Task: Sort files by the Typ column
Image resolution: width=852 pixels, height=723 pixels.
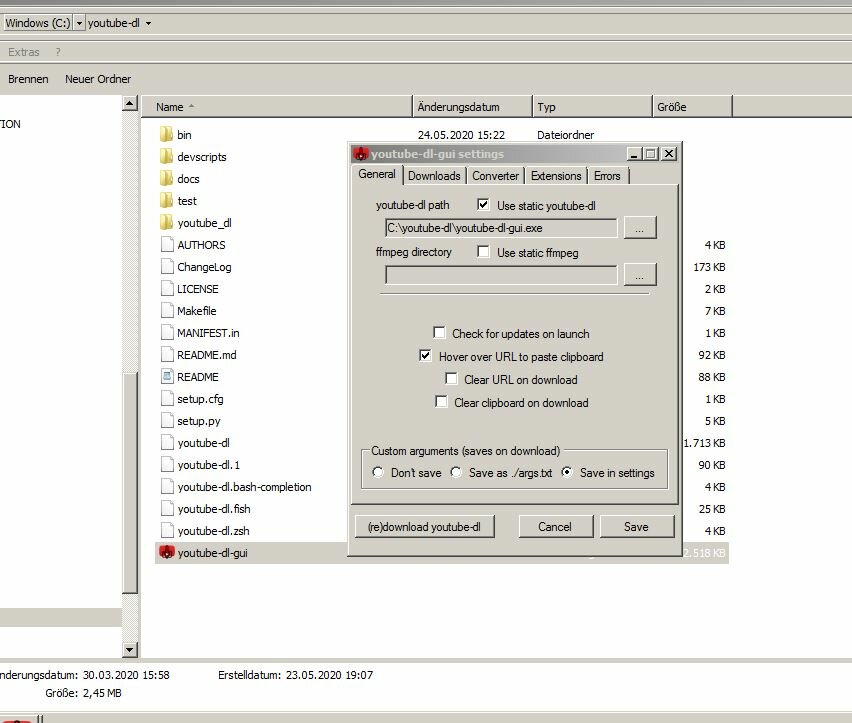Action: pyautogui.click(x=592, y=106)
